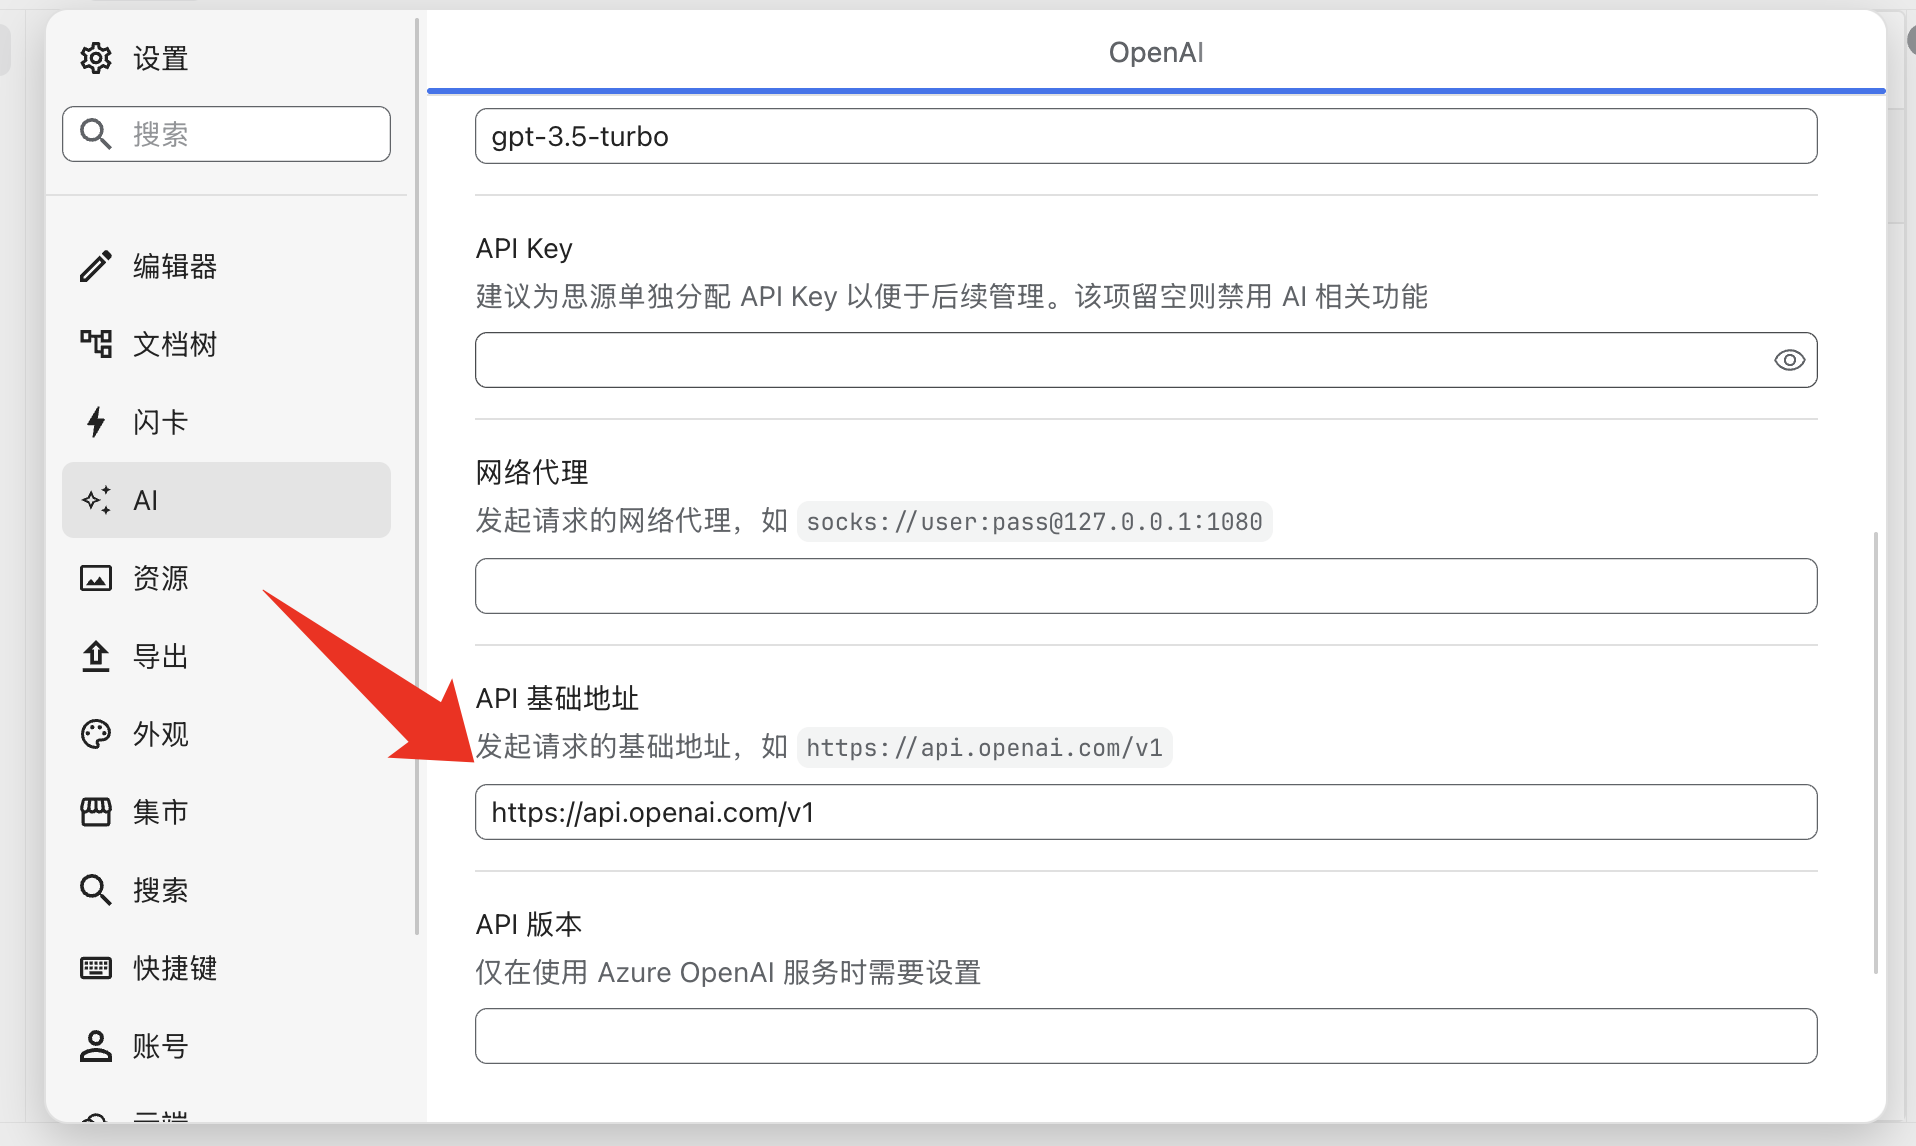Click the Marketplace store icon
1916x1146 pixels.
[x=96, y=812]
